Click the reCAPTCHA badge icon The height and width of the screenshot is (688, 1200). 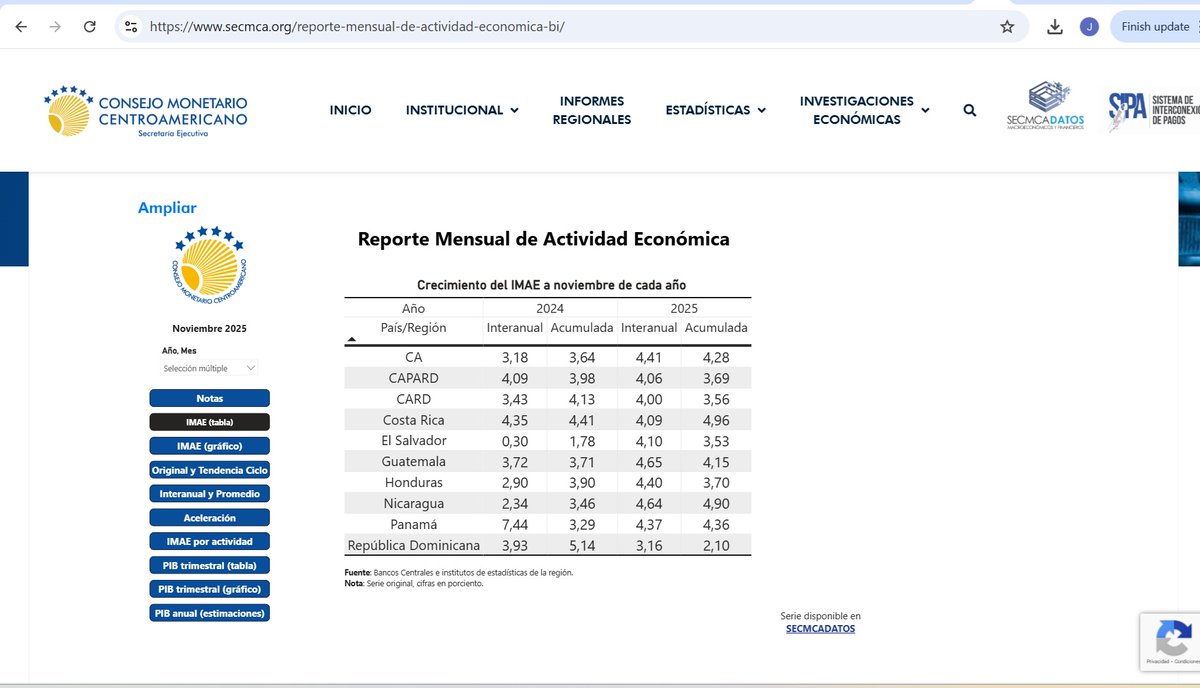tap(1172, 637)
